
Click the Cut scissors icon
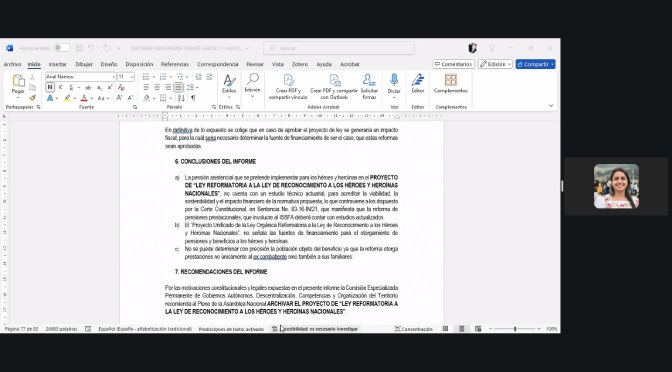(33, 77)
